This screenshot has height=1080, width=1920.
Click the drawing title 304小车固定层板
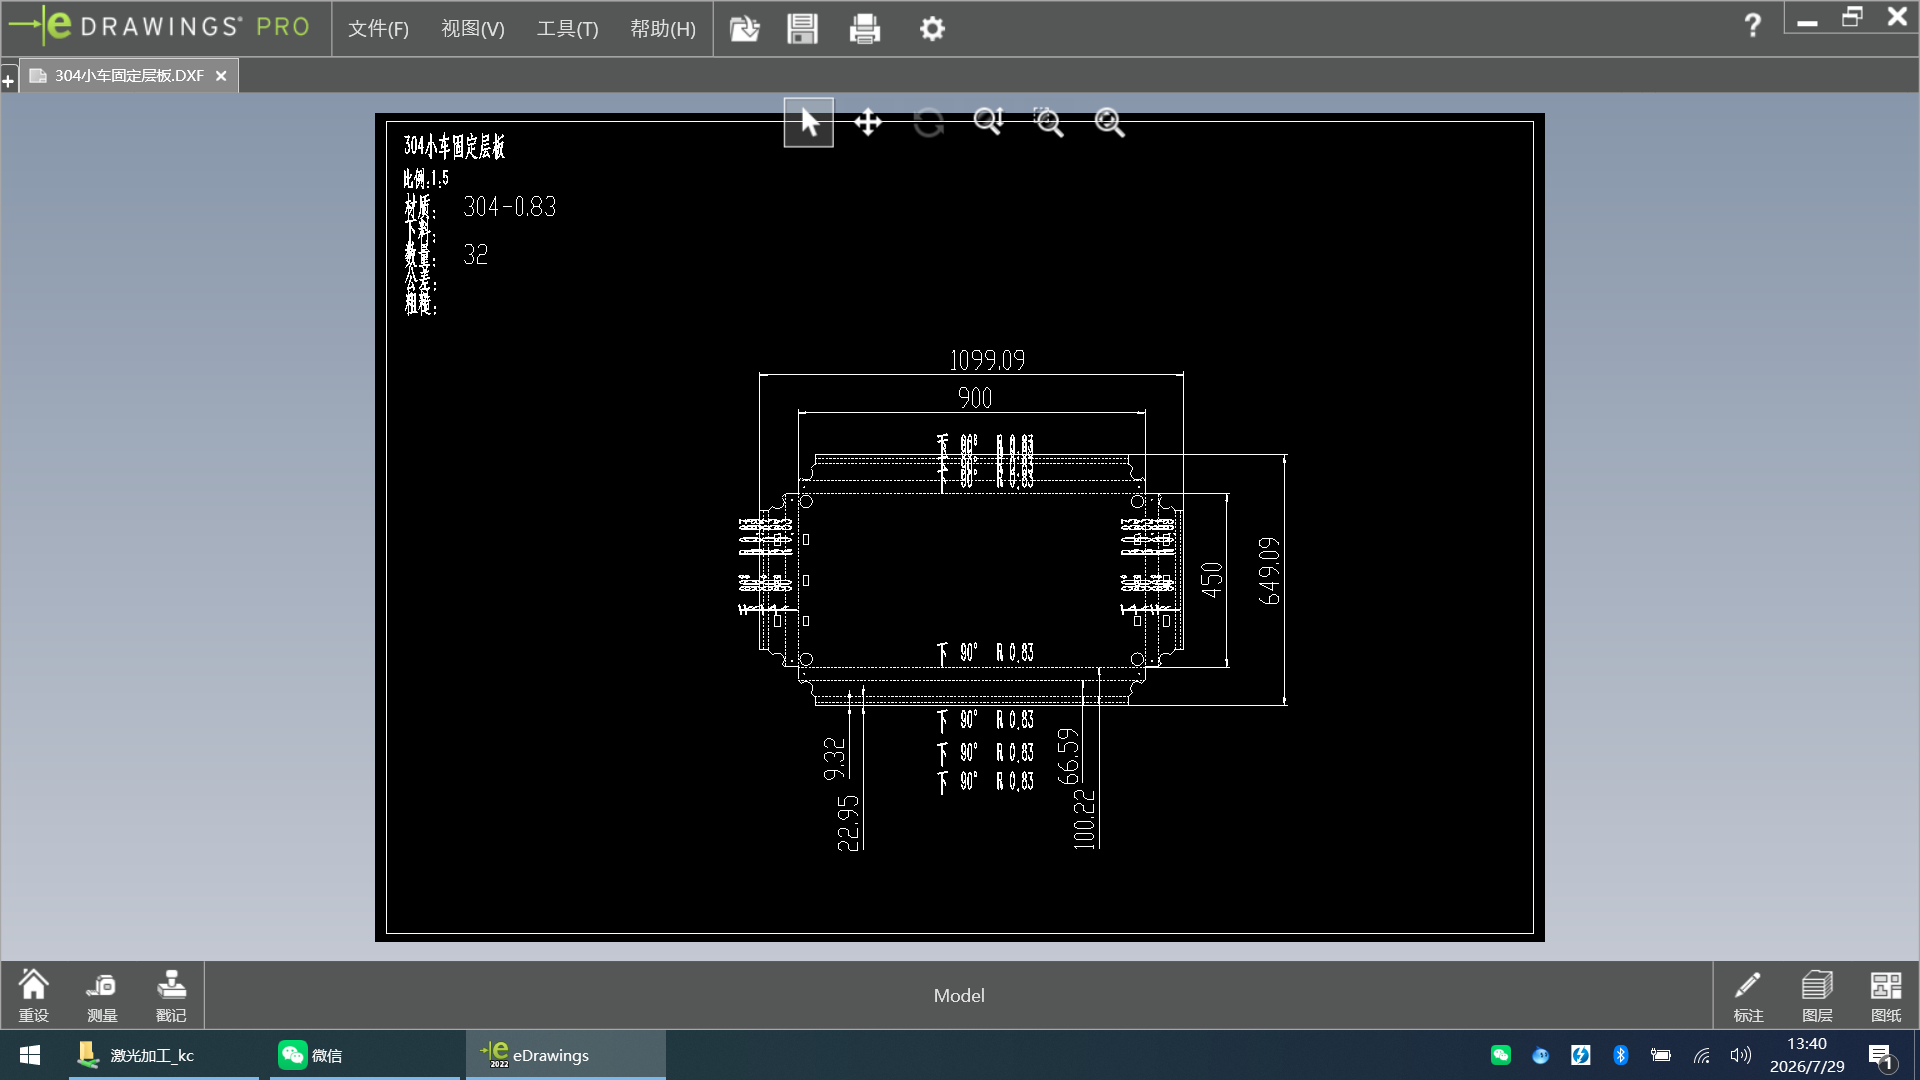pos(454,147)
